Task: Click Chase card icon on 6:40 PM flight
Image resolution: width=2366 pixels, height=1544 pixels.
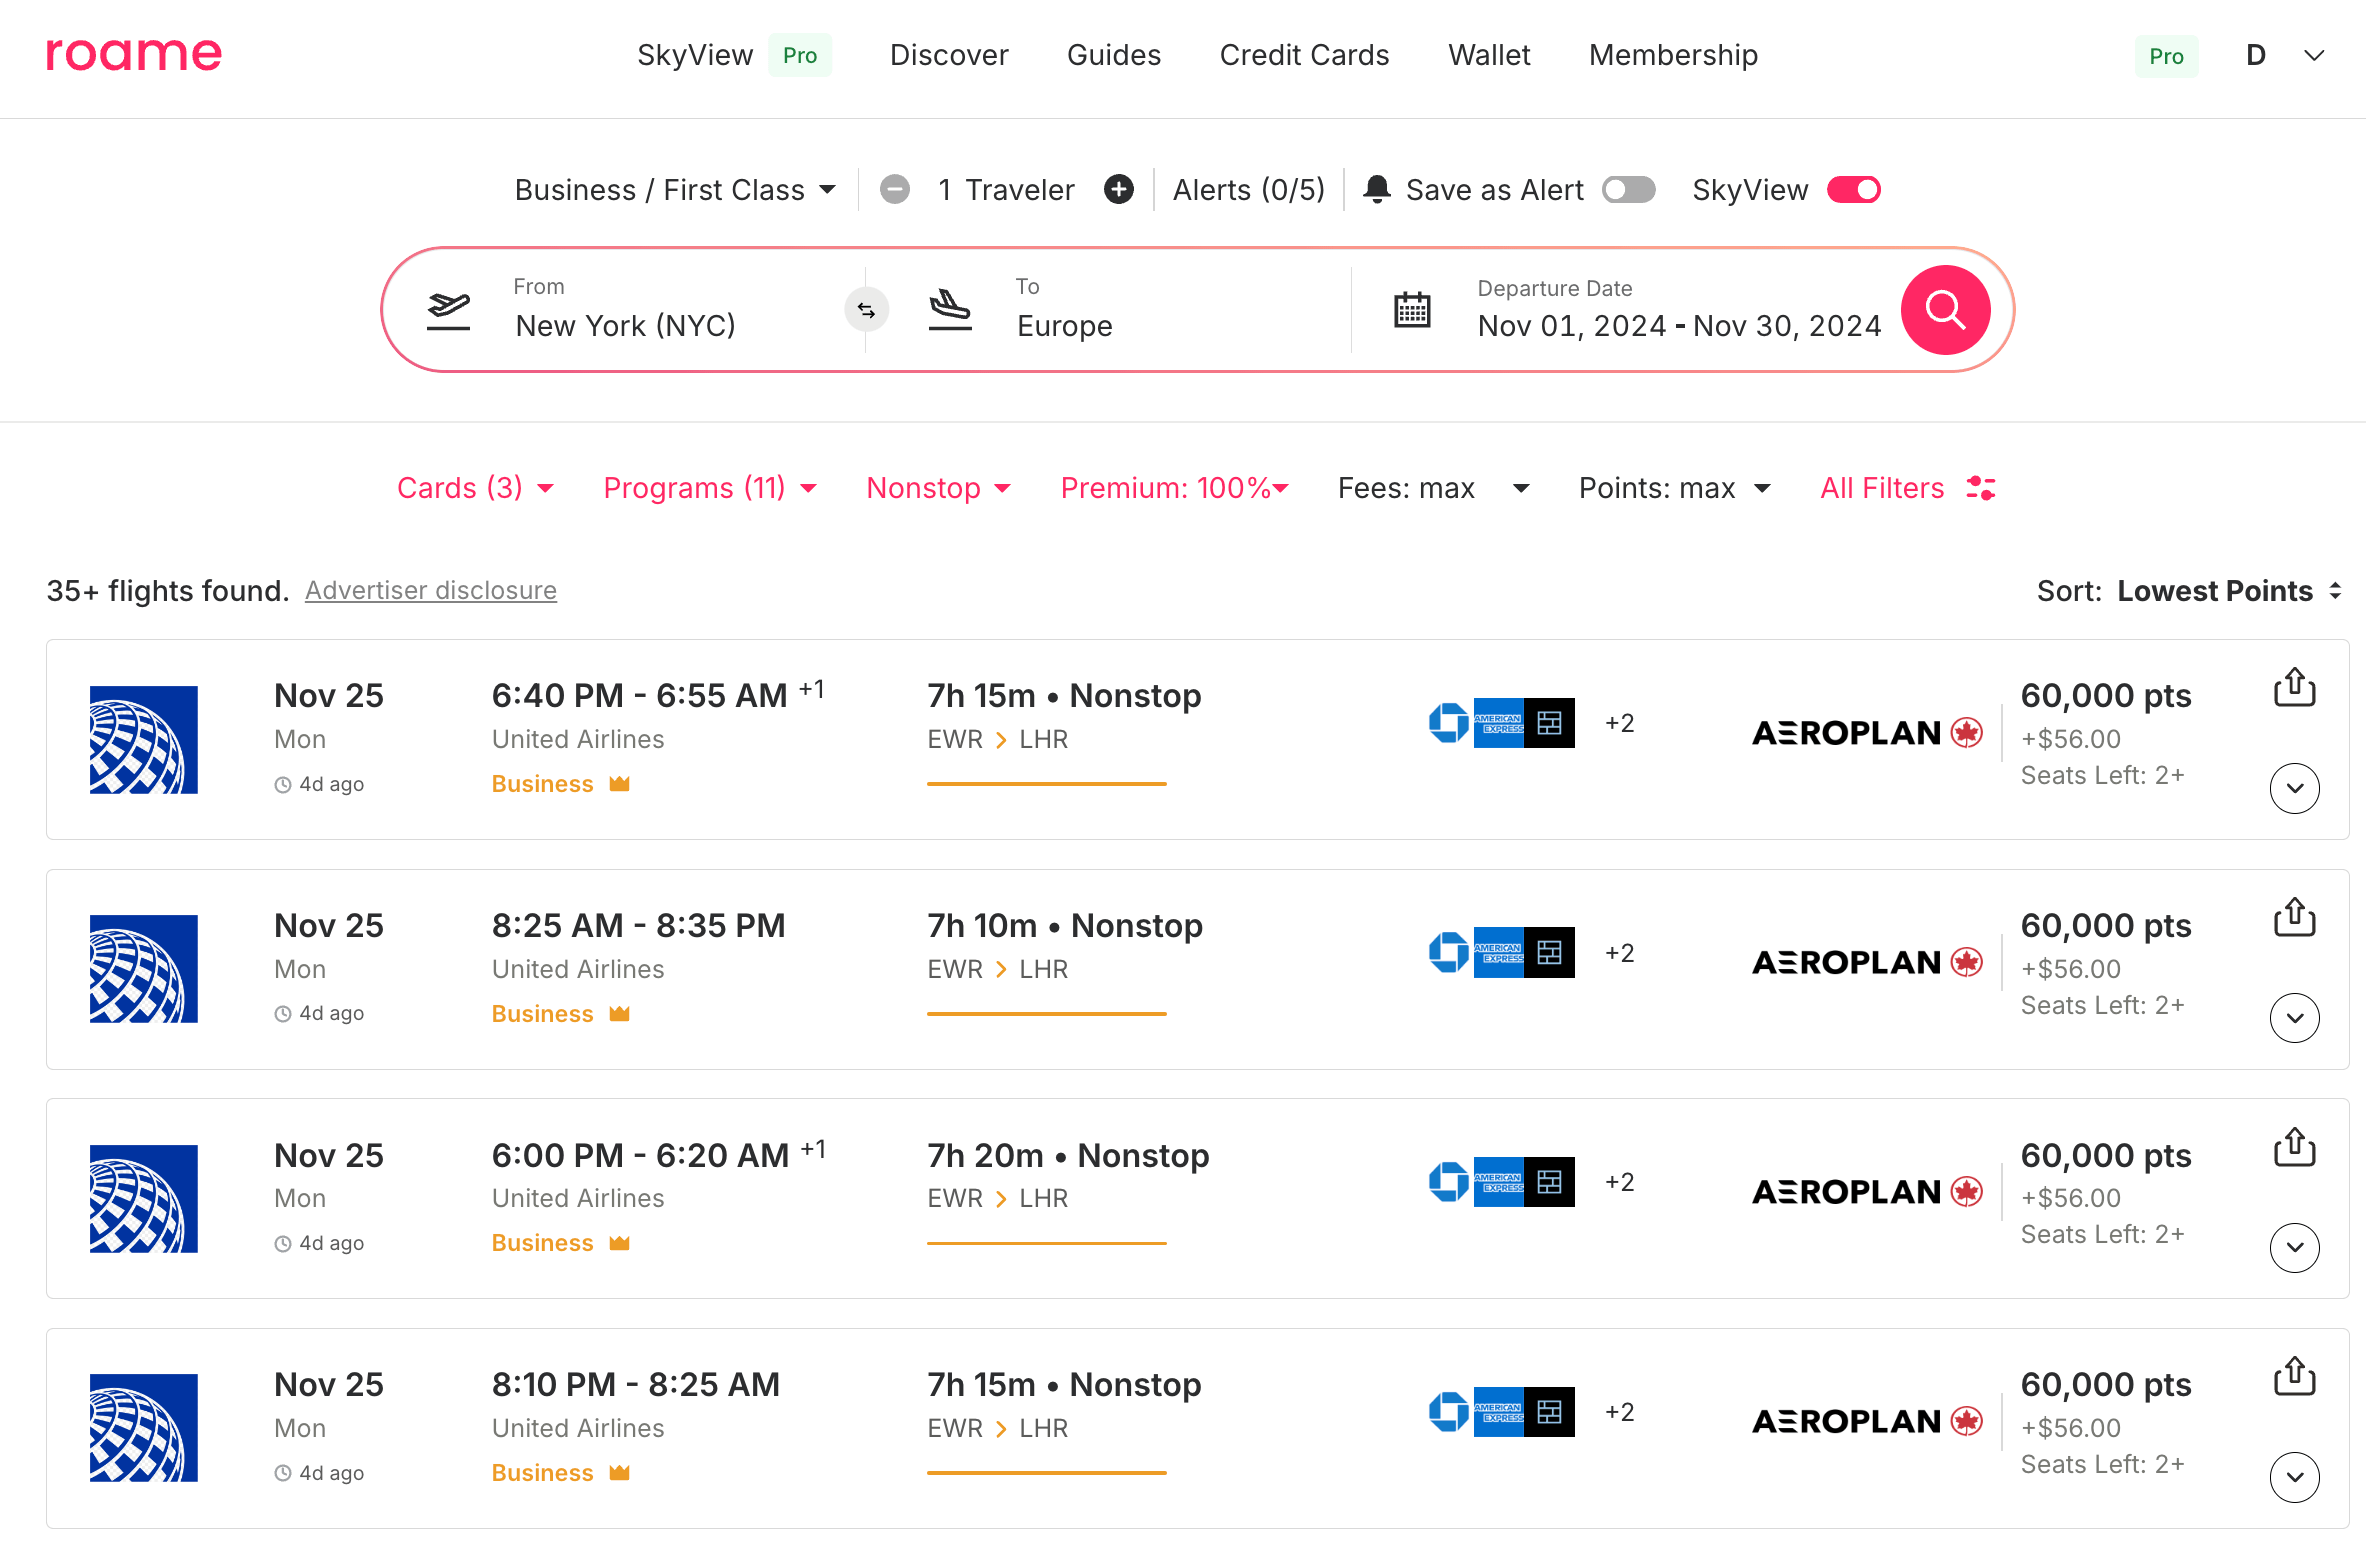Action: point(1449,723)
